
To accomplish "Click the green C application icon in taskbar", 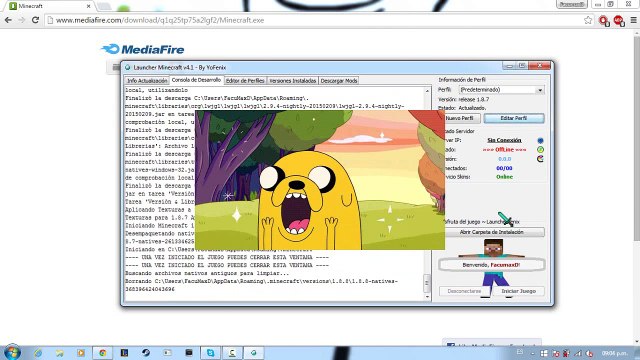I will (232, 353).
